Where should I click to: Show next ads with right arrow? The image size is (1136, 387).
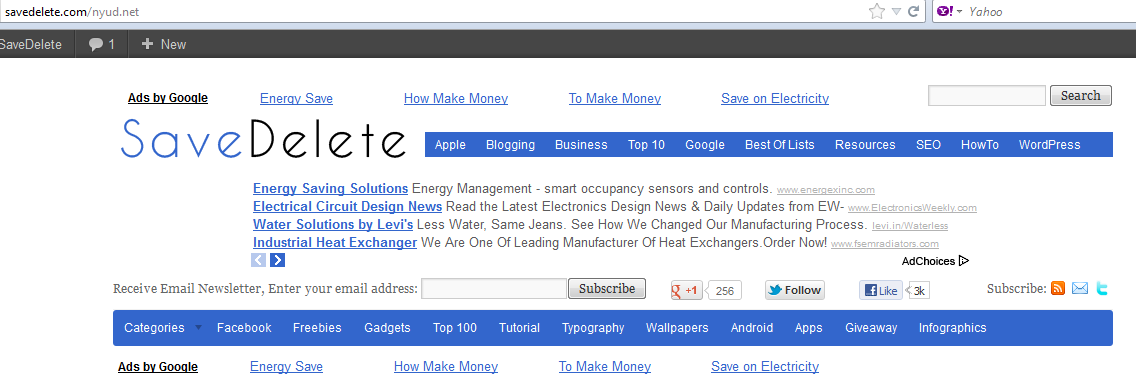[x=277, y=260]
